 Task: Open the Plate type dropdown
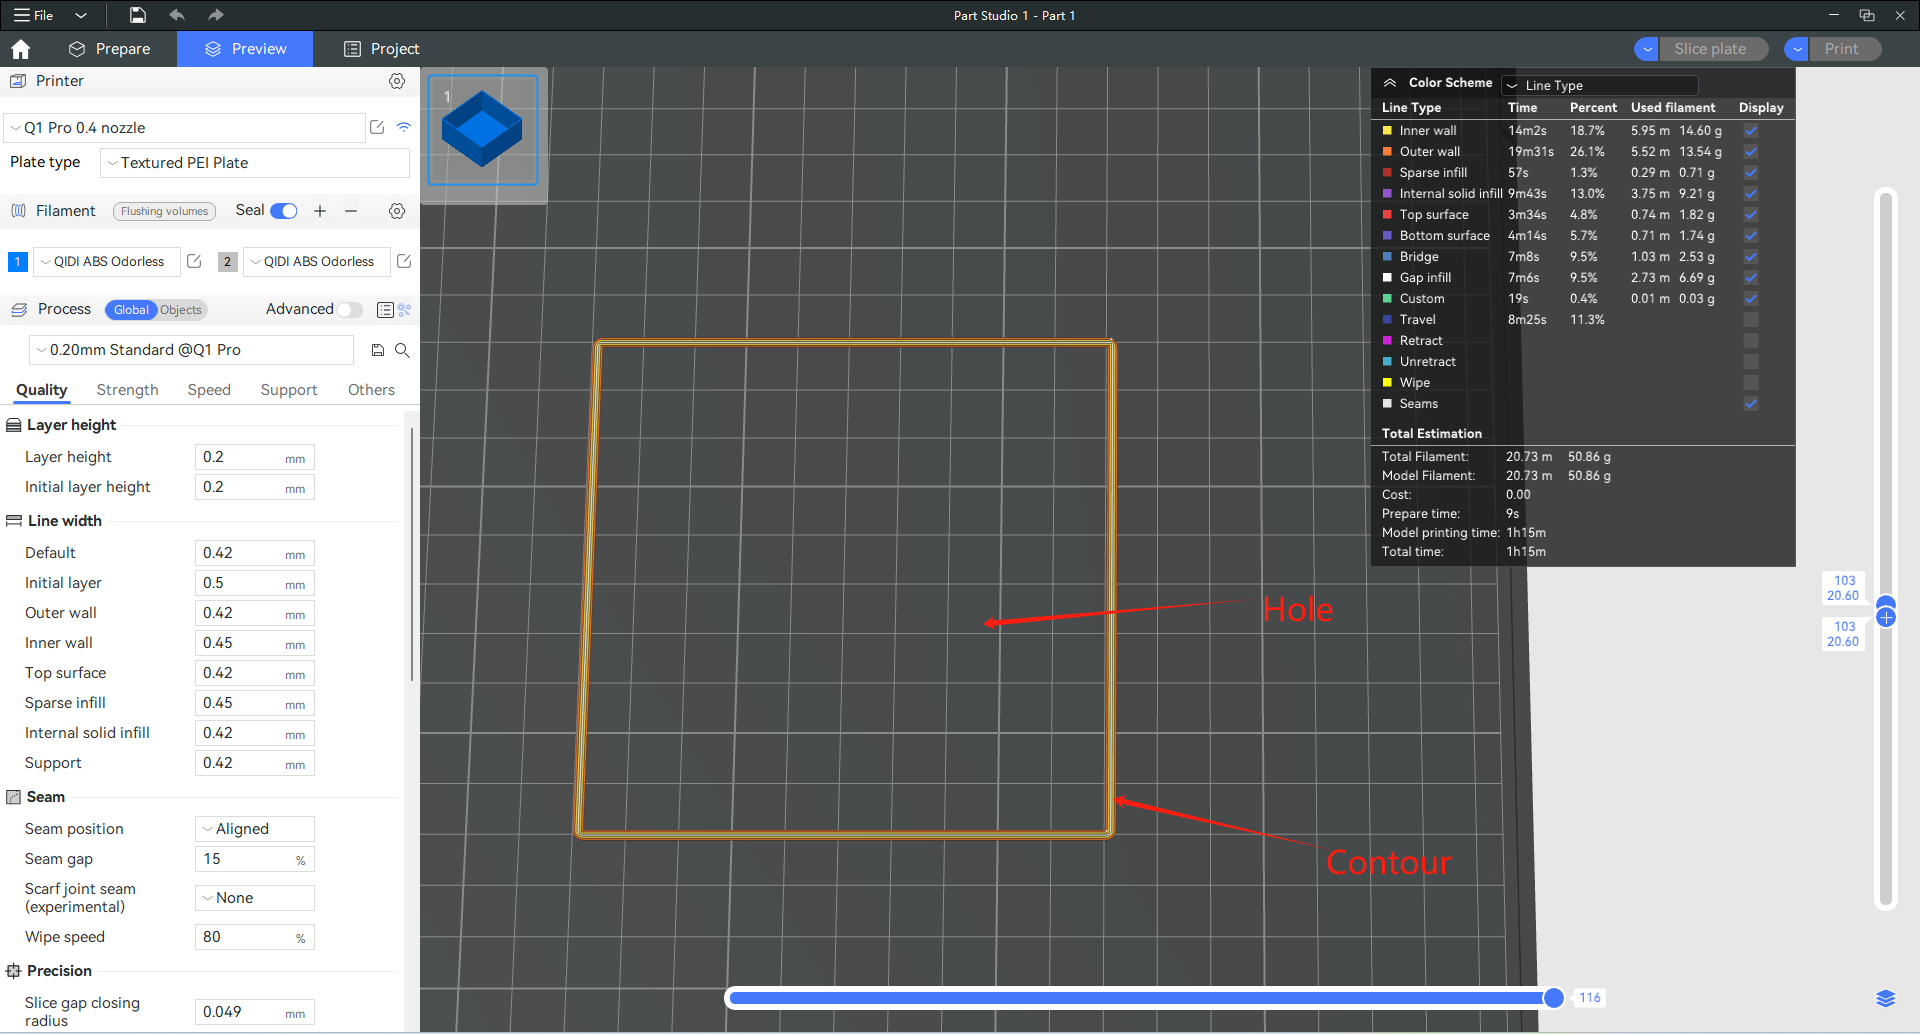(255, 163)
